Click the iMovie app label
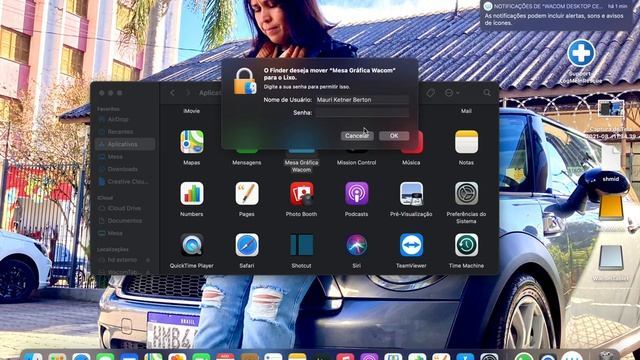The height and width of the screenshot is (360, 640). click(x=192, y=111)
